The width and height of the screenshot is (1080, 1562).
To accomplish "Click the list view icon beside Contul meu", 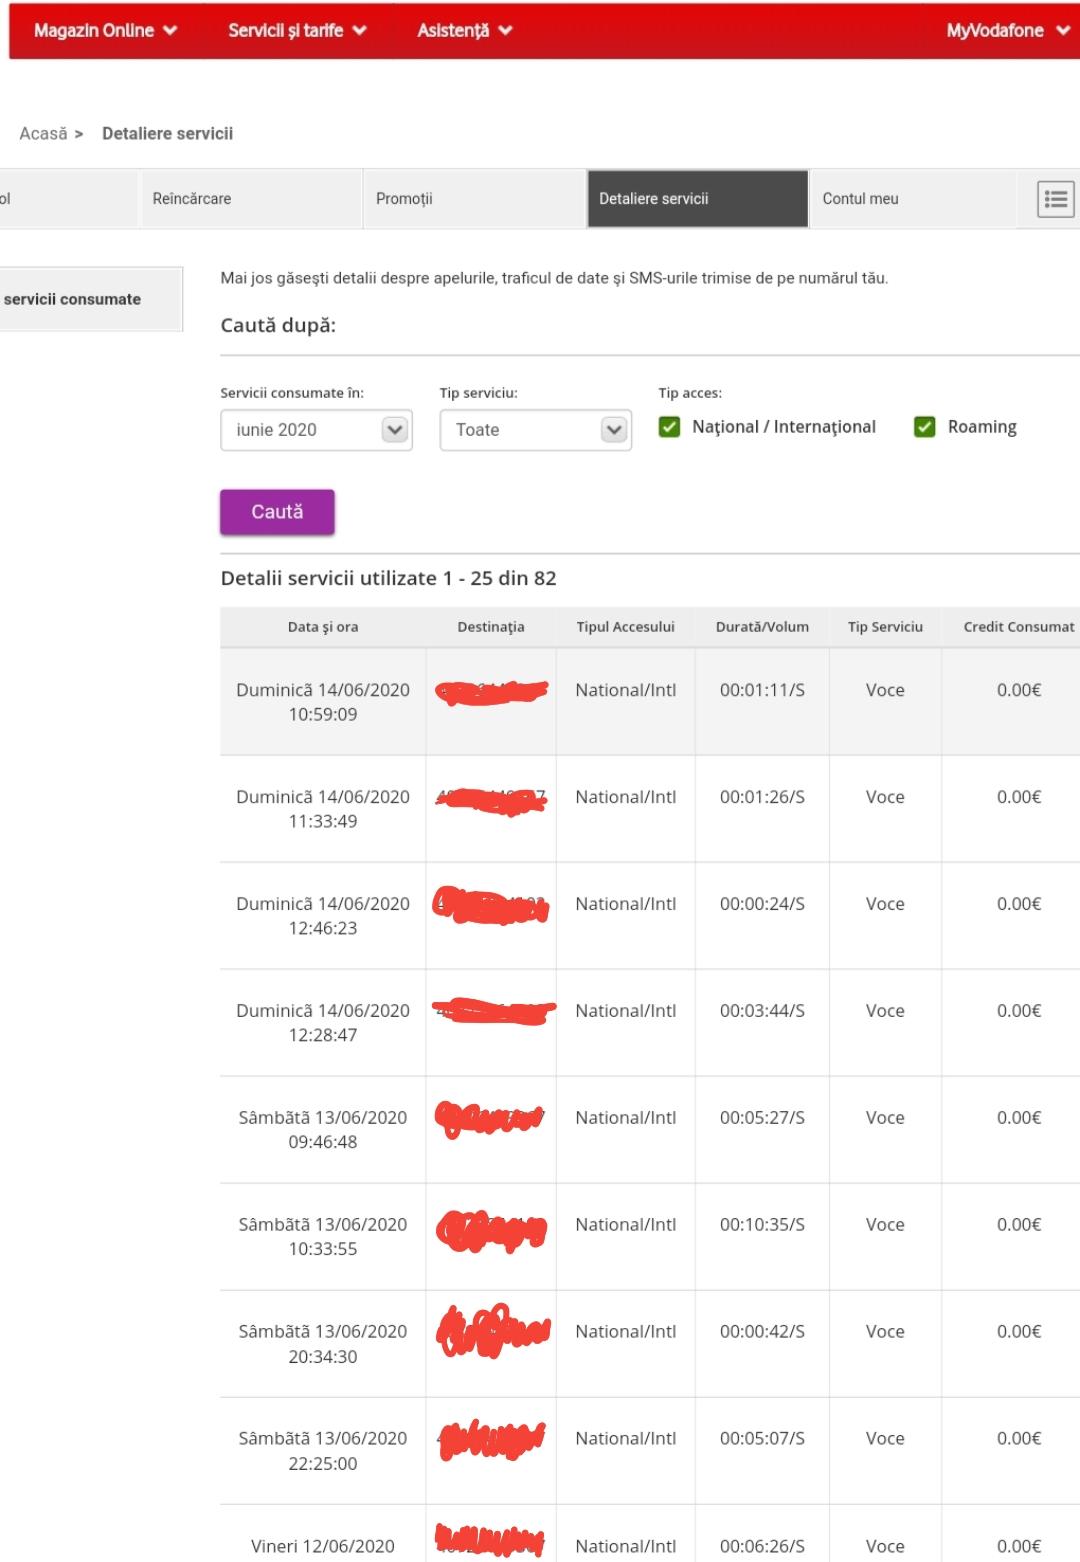I will point(1055,199).
